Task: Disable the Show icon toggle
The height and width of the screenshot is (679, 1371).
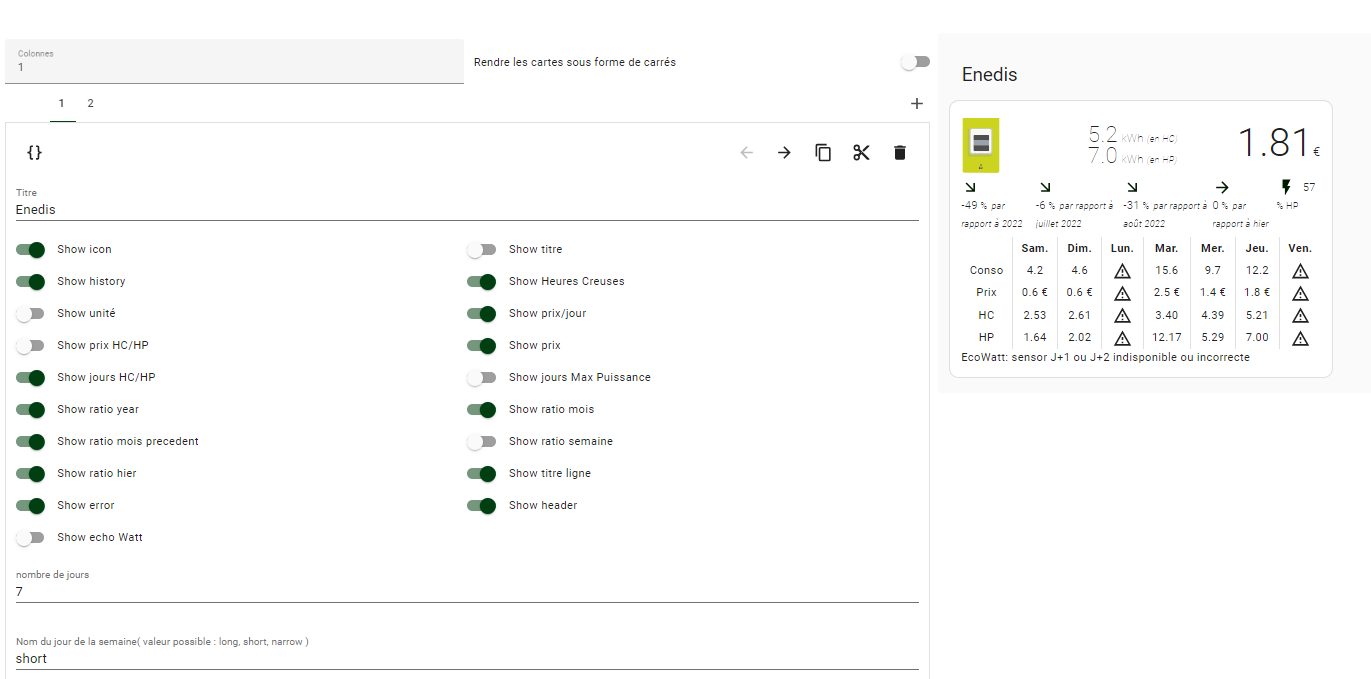Action: pyautogui.click(x=31, y=250)
